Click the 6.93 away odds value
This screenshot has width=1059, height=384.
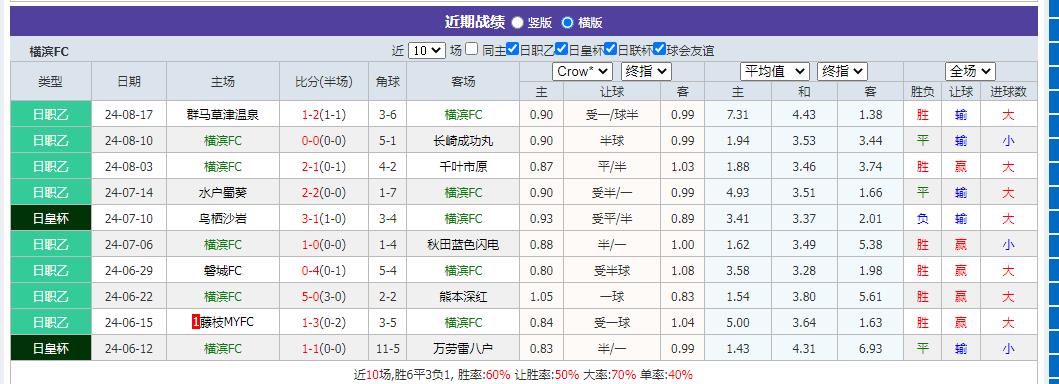point(871,349)
